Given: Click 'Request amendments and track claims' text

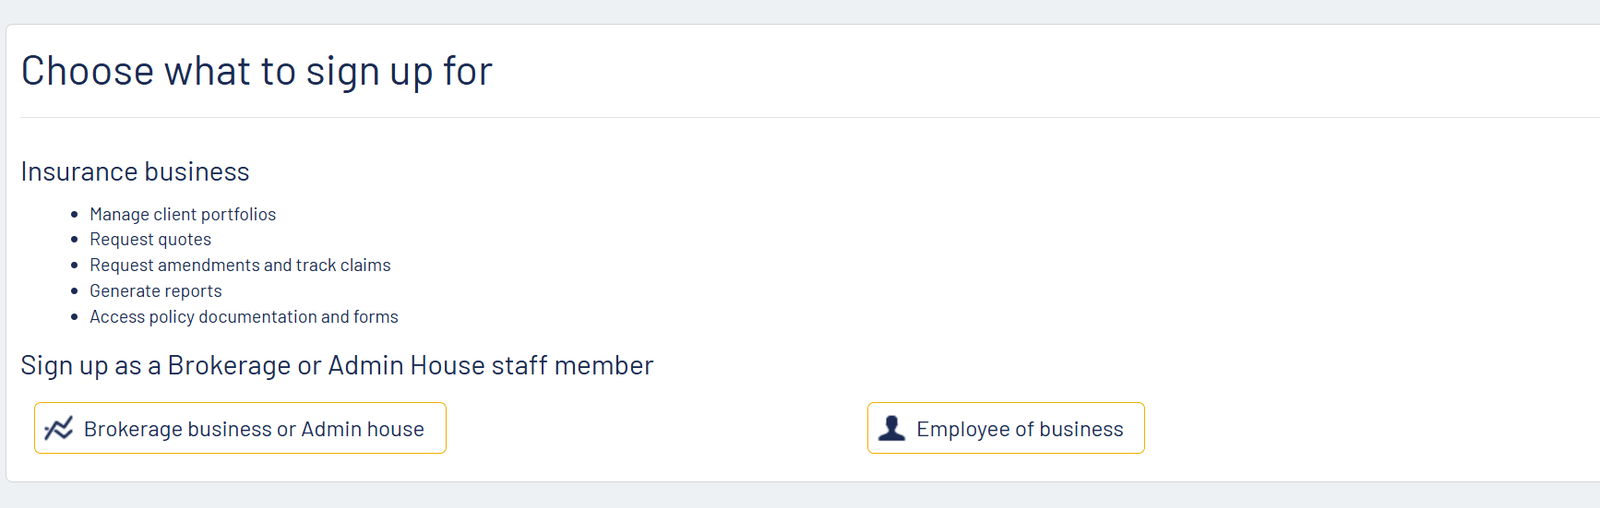Looking at the screenshot, I should click(240, 265).
